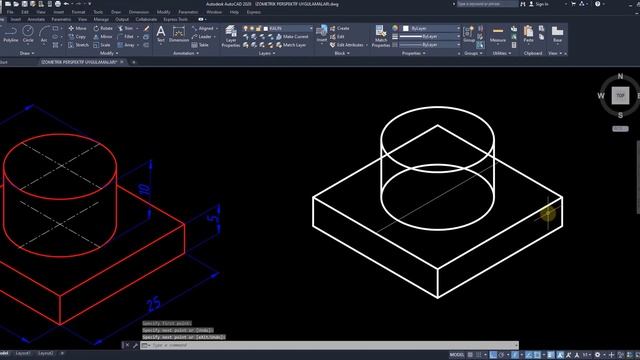This screenshot has height=360, width=640.
Task: Open the Measure tool
Action: pyautogui.click(x=498, y=34)
